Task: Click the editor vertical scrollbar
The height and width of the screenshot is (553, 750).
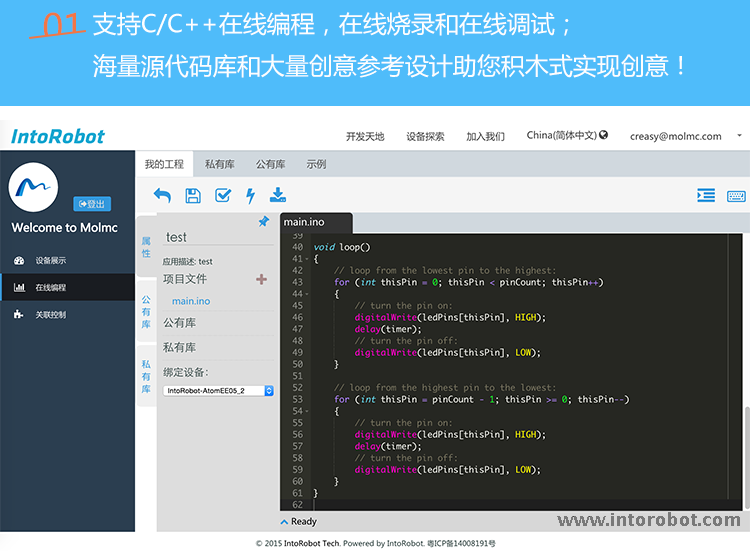Action: [747, 457]
